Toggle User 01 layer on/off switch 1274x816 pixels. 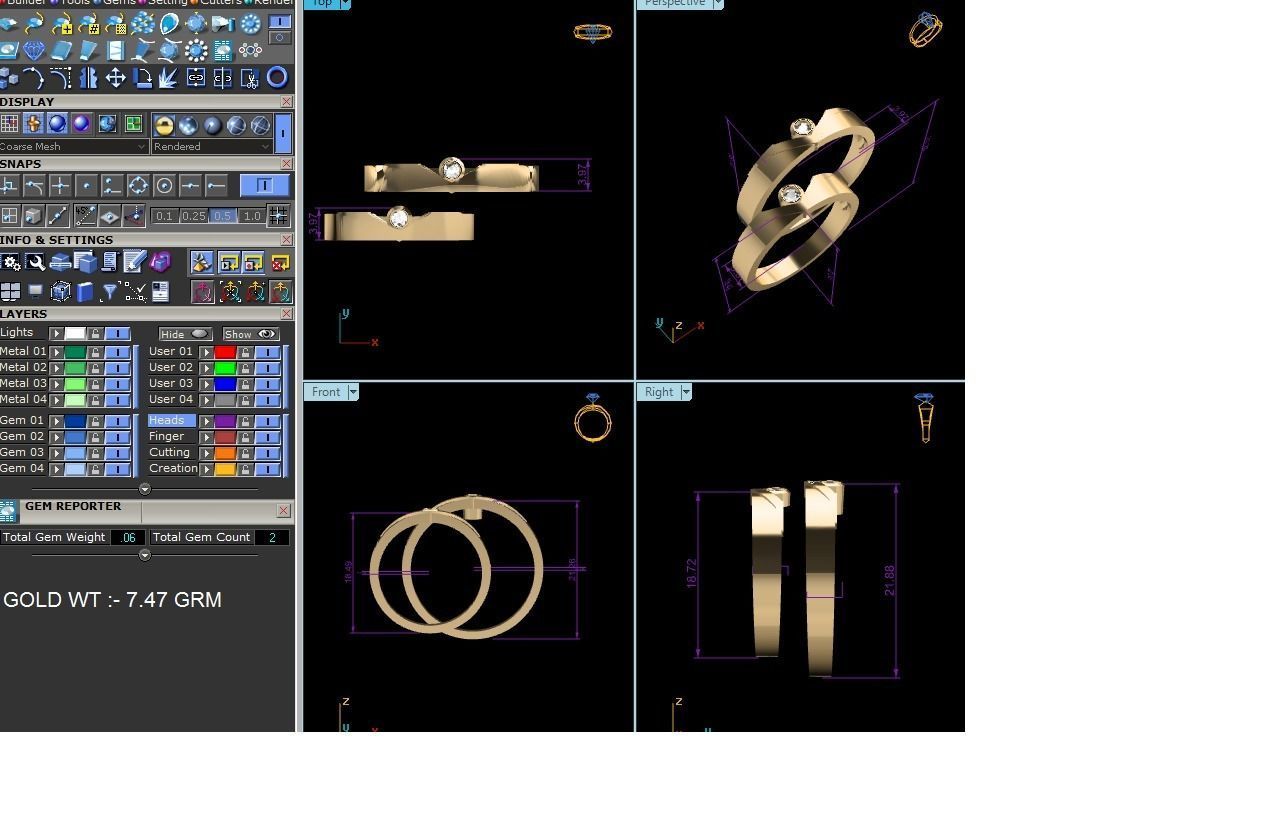click(x=267, y=352)
